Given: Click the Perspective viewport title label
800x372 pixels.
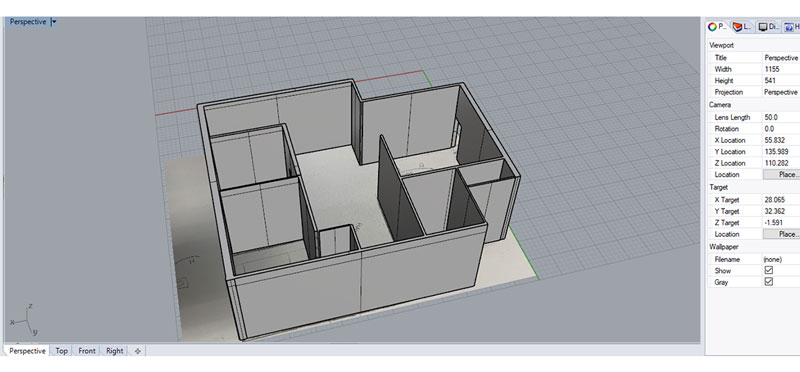Looking at the screenshot, I should pyautogui.click(x=28, y=22).
